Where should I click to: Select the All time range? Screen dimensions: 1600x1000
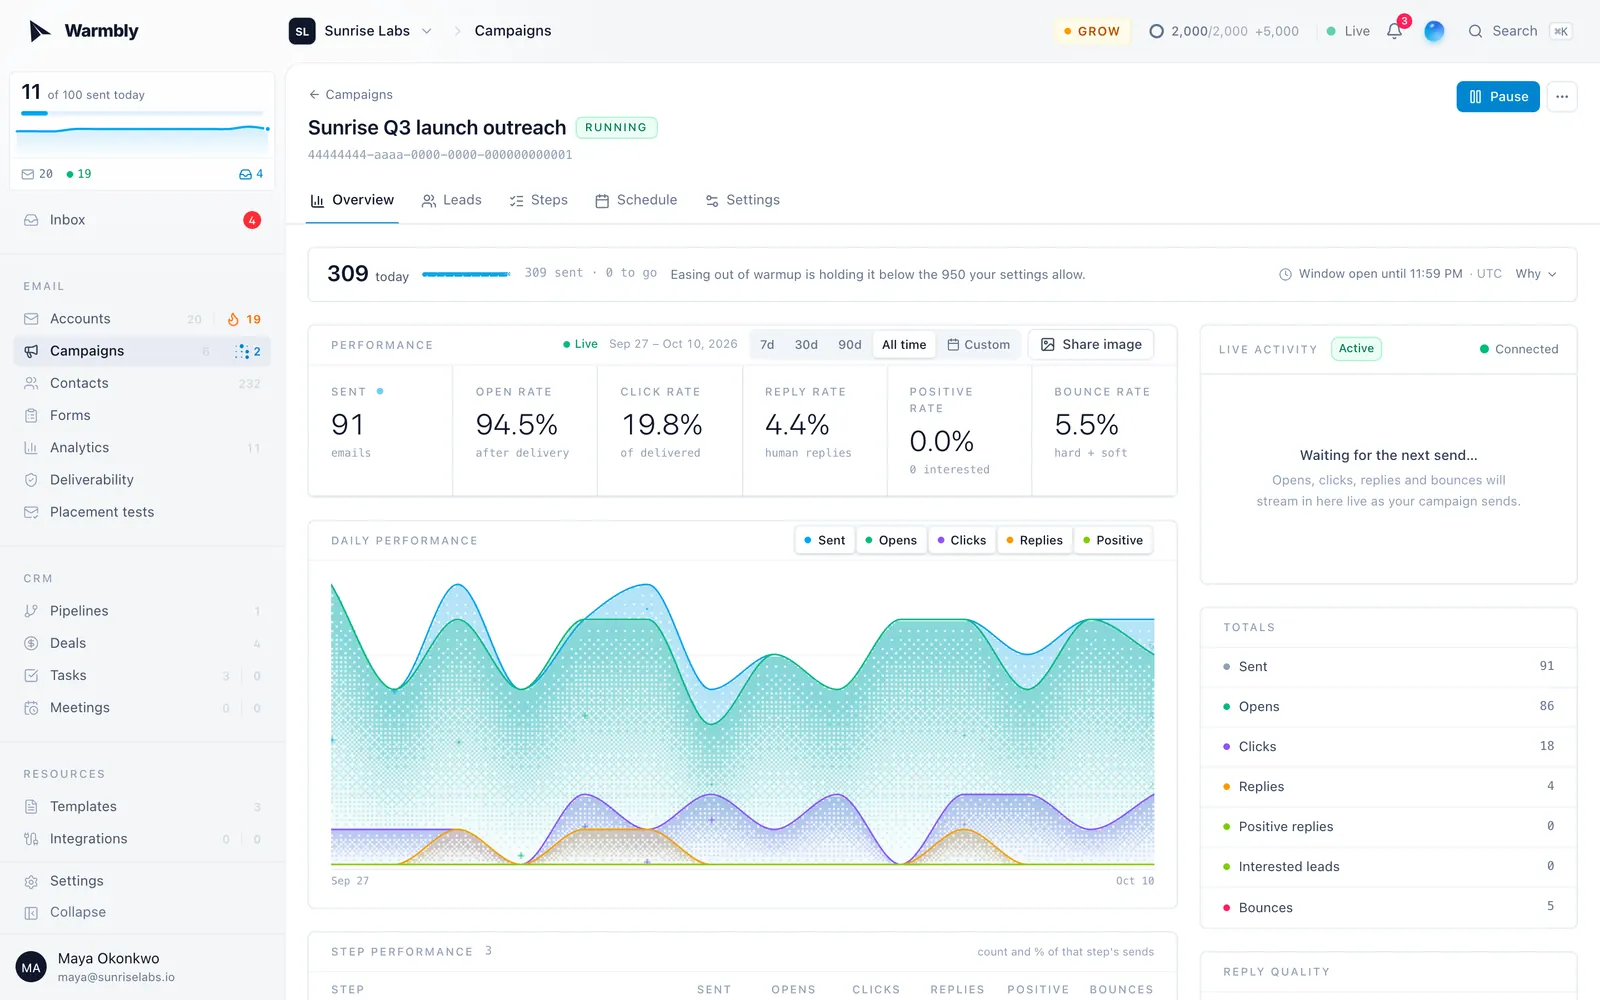point(904,345)
